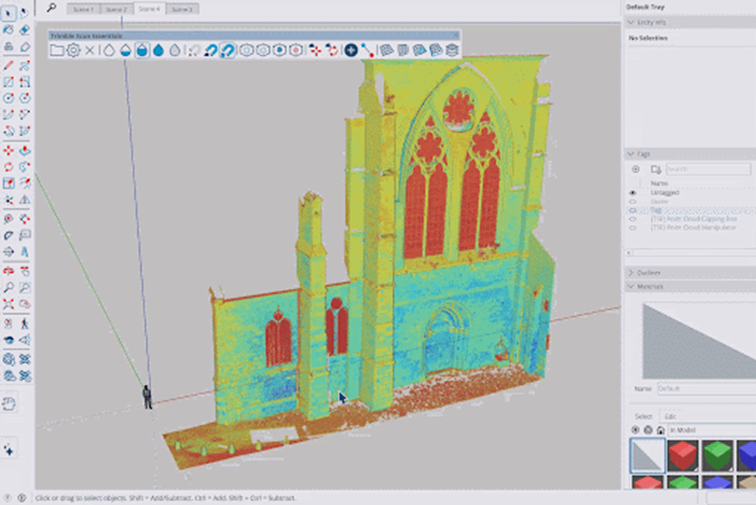Click the dark blue circle plus icon

(x=351, y=49)
